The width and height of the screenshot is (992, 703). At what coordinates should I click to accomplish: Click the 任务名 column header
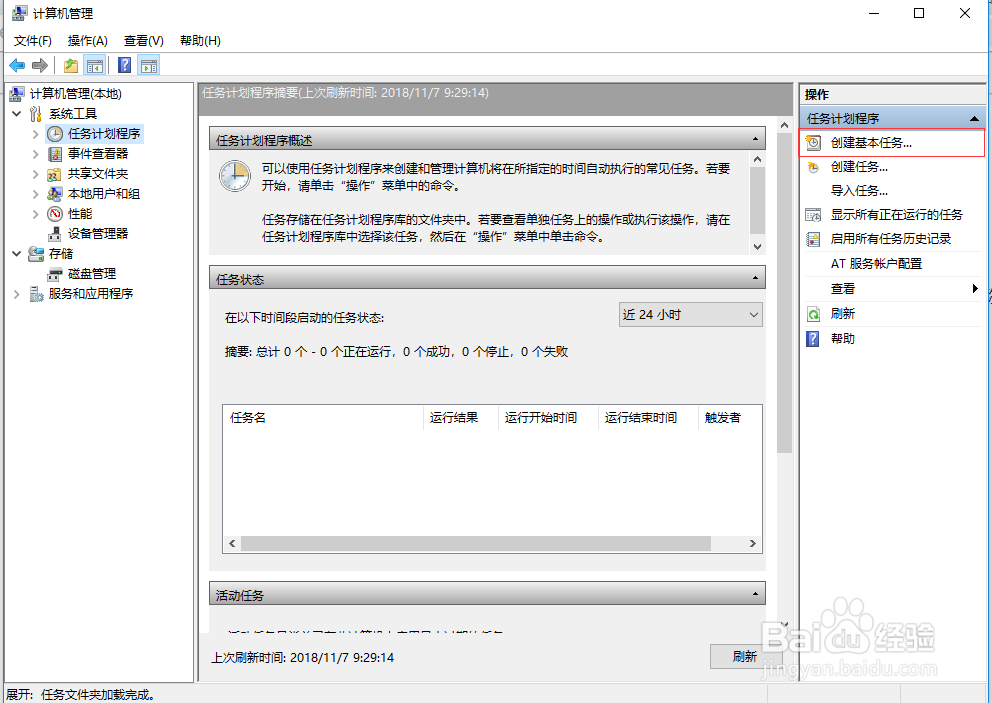(323, 418)
